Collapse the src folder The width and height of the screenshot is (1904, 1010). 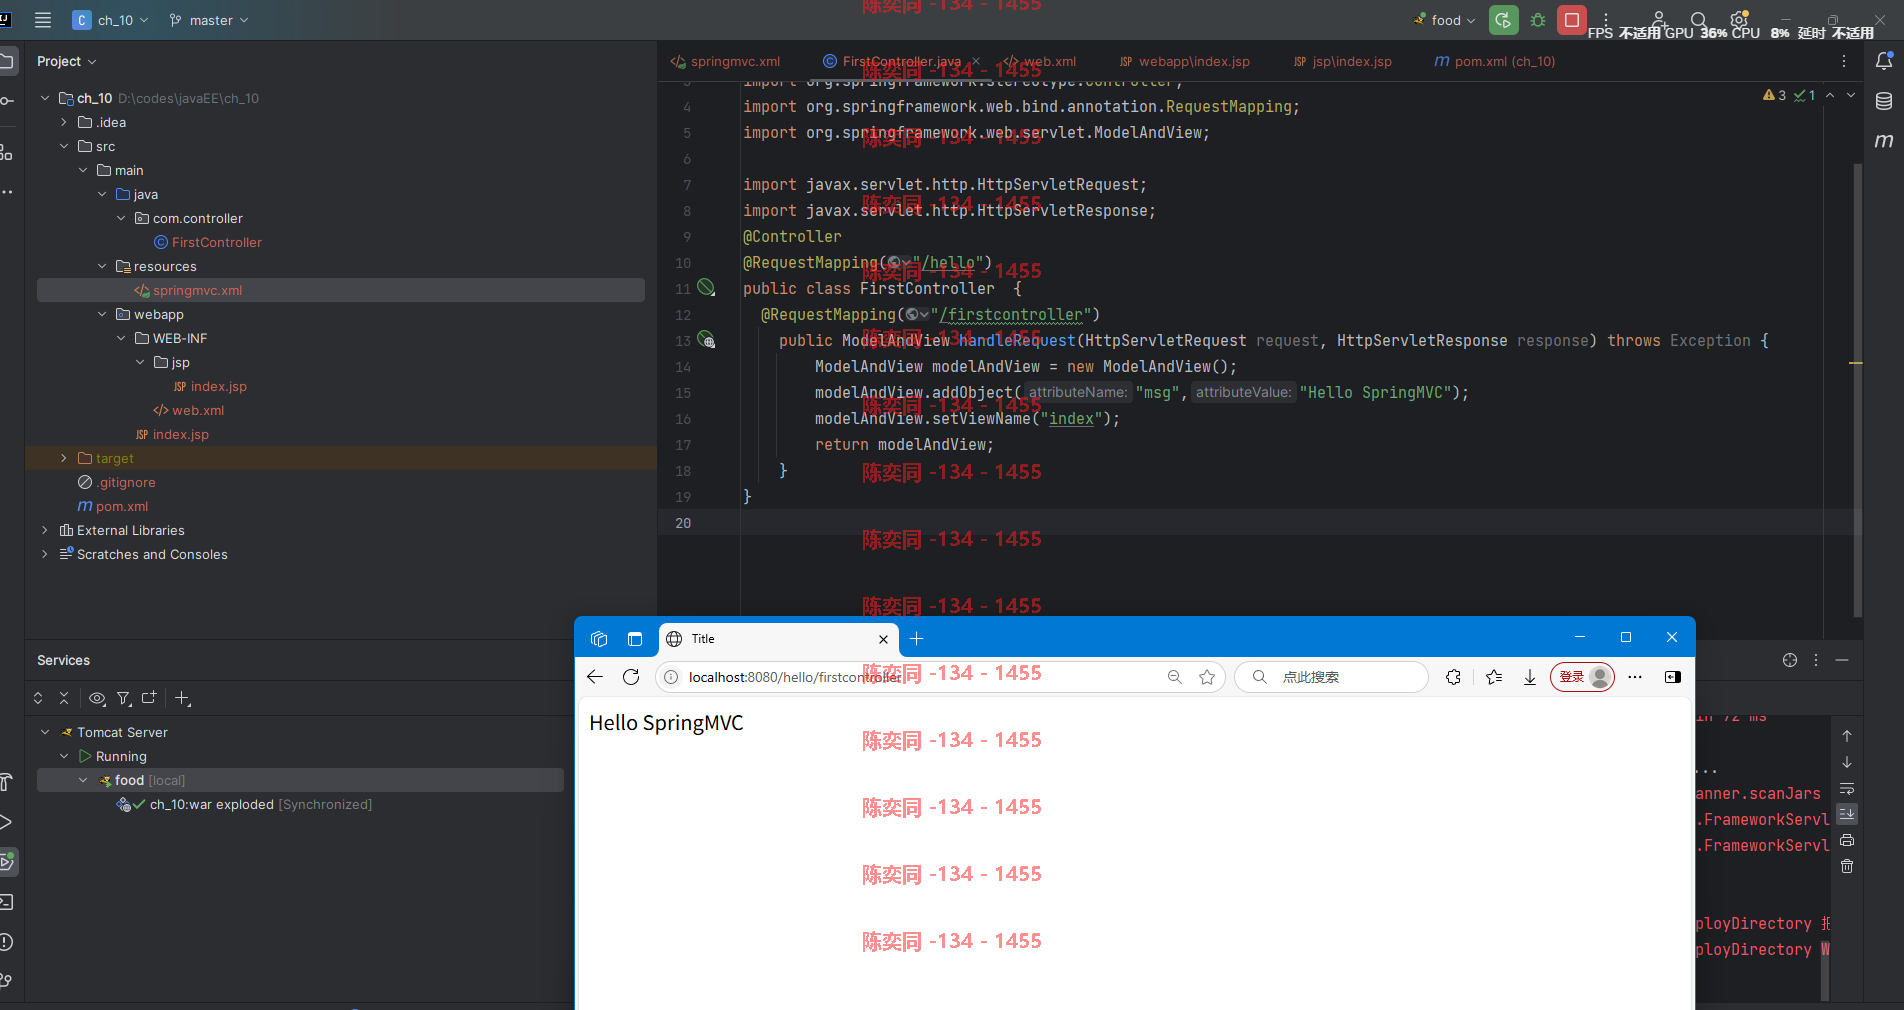click(x=64, y=146)
